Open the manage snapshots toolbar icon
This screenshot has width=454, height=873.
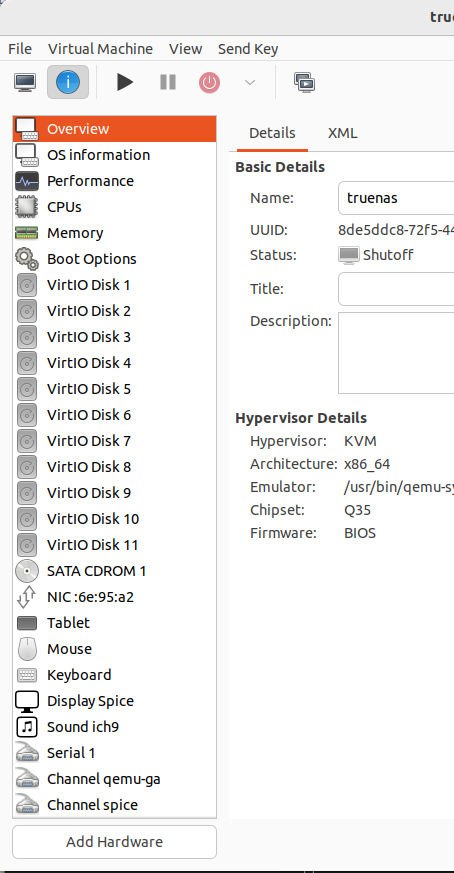tap(305, 82)
